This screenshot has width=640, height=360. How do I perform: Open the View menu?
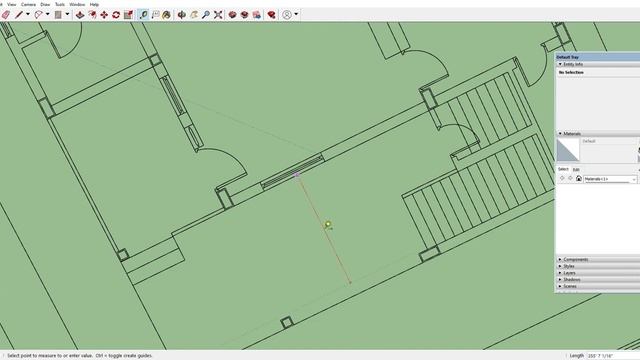12,4
